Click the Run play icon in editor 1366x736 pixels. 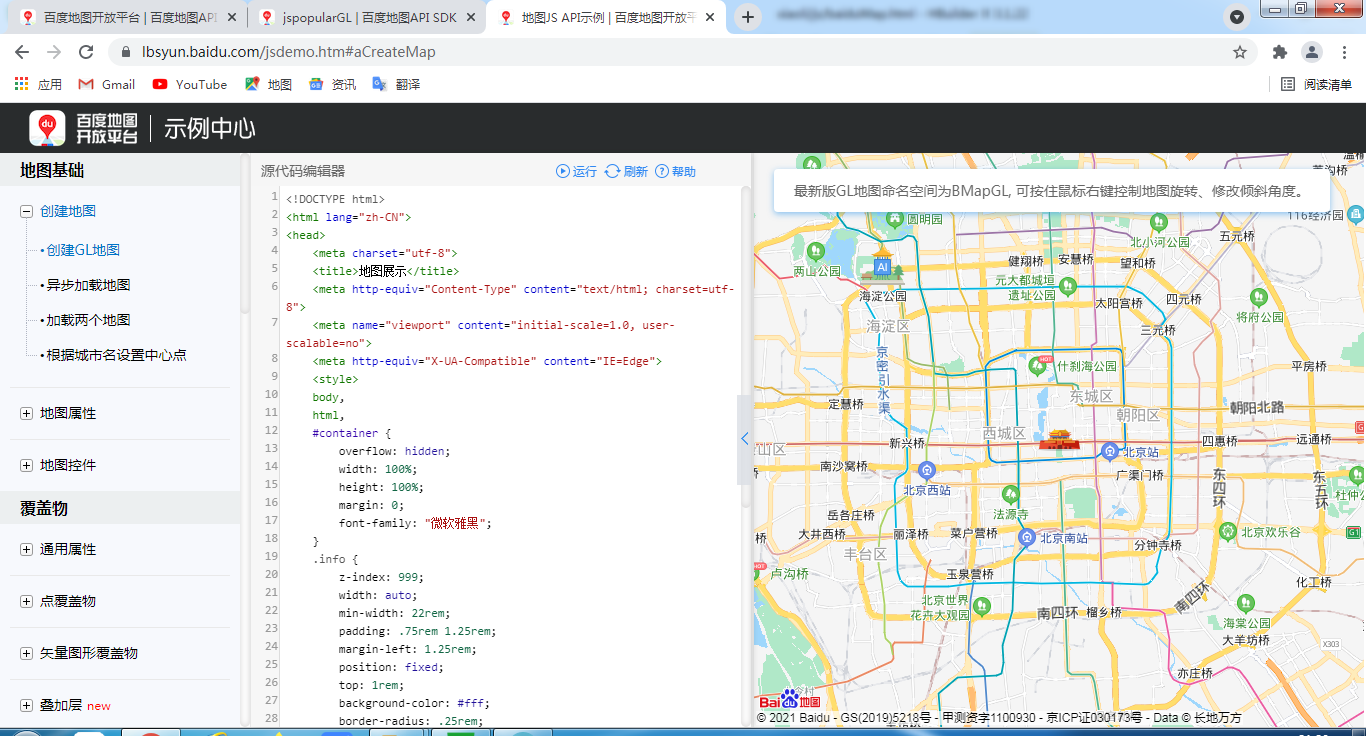pos(563,172)
